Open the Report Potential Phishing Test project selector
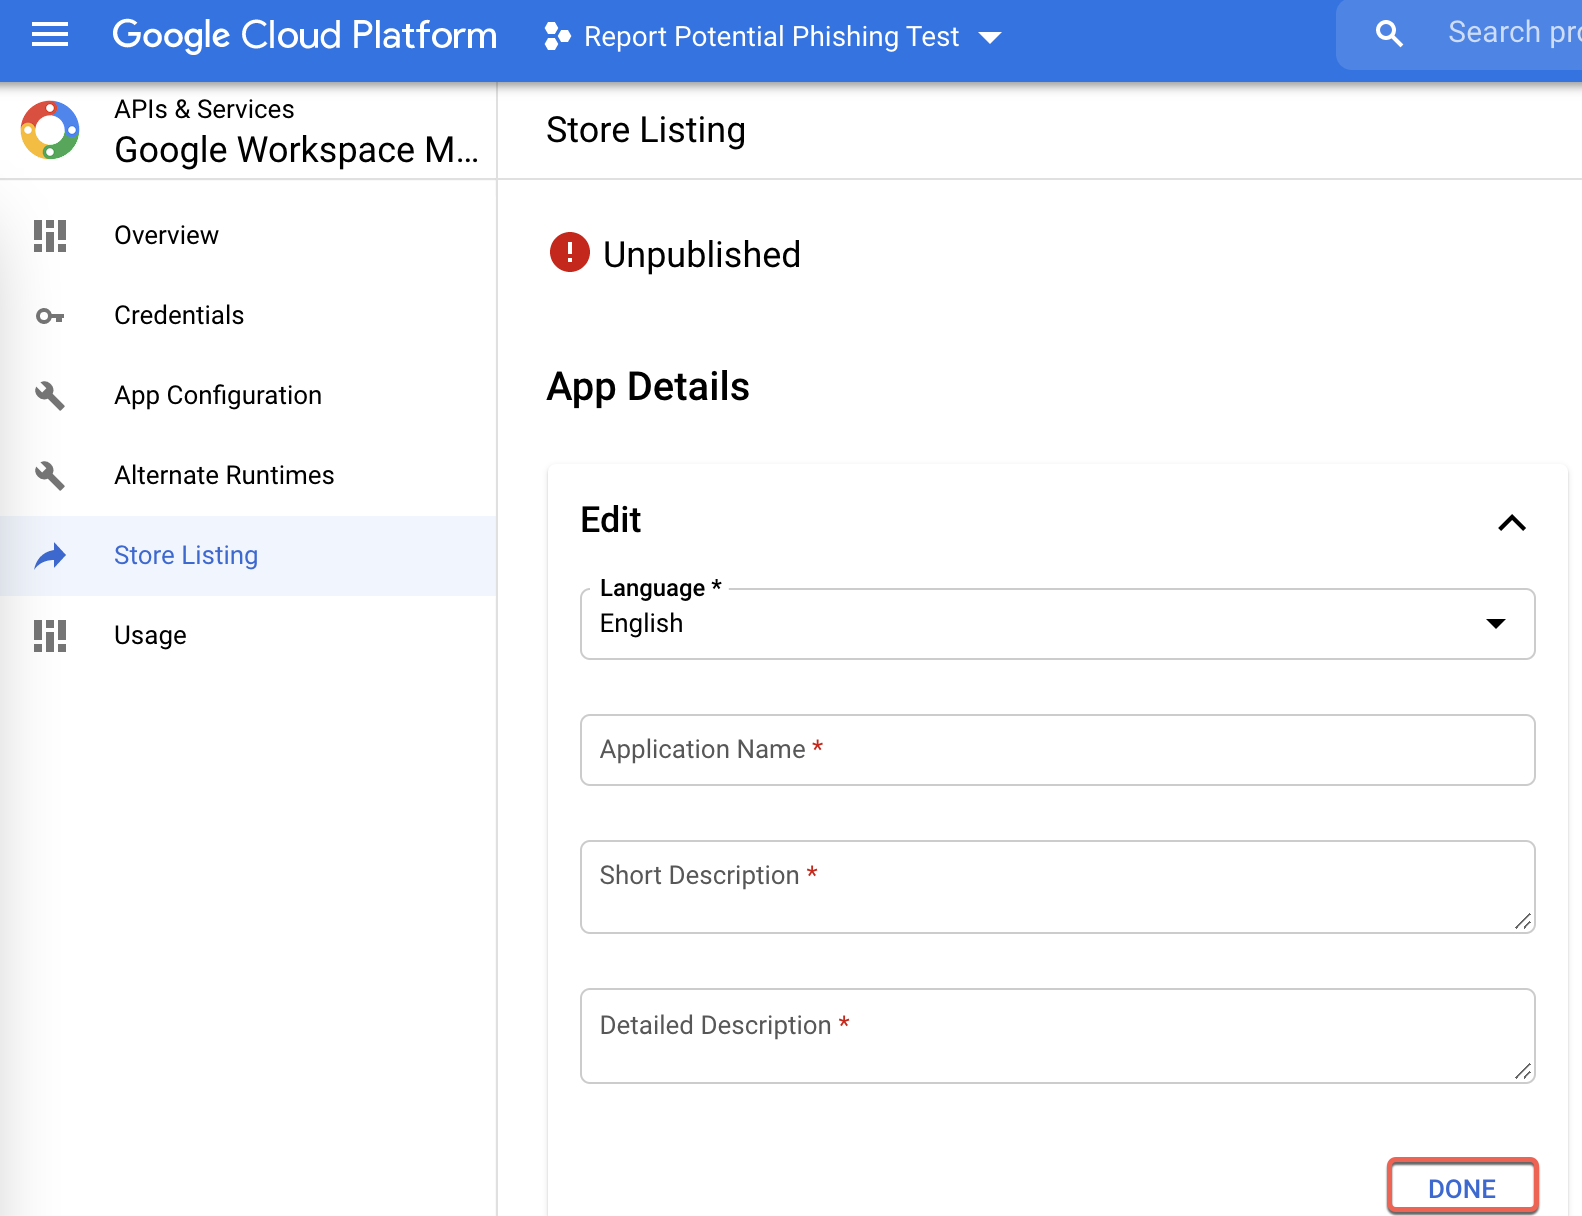 772,37
